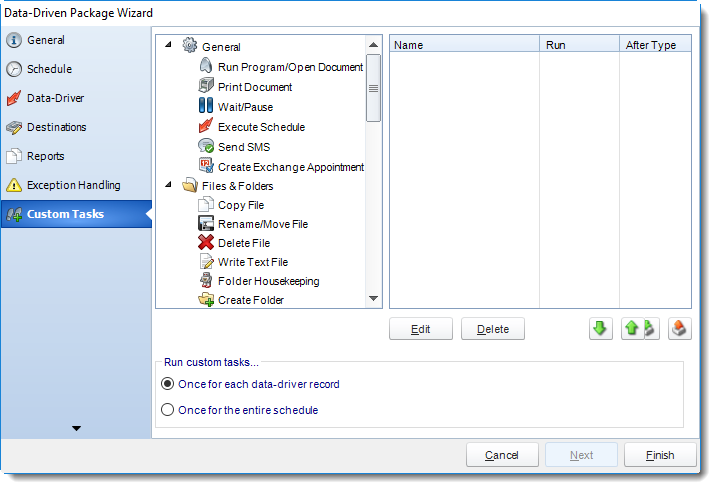Select the Send SMS task label
The image size is (716, 489).
(x=244, y=147)
